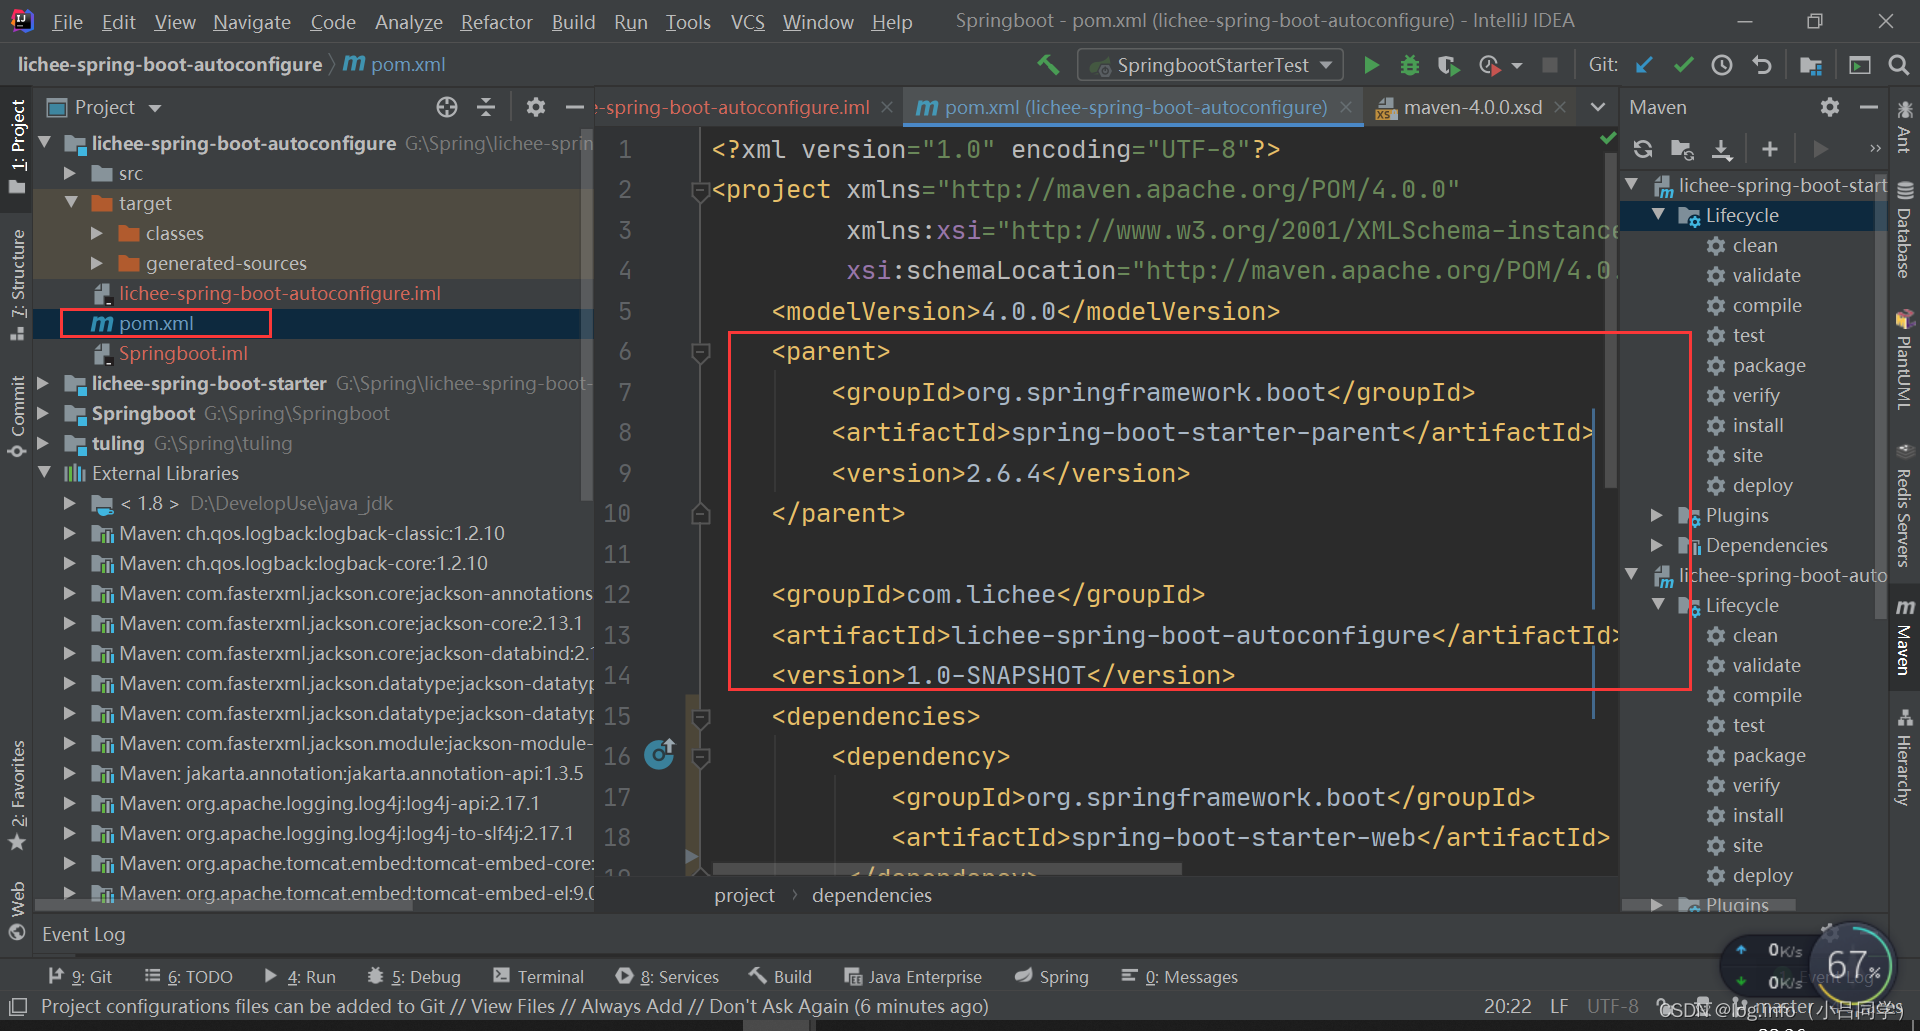Open the Structure side tool window

pyautogui.click(x=17, y=284)
